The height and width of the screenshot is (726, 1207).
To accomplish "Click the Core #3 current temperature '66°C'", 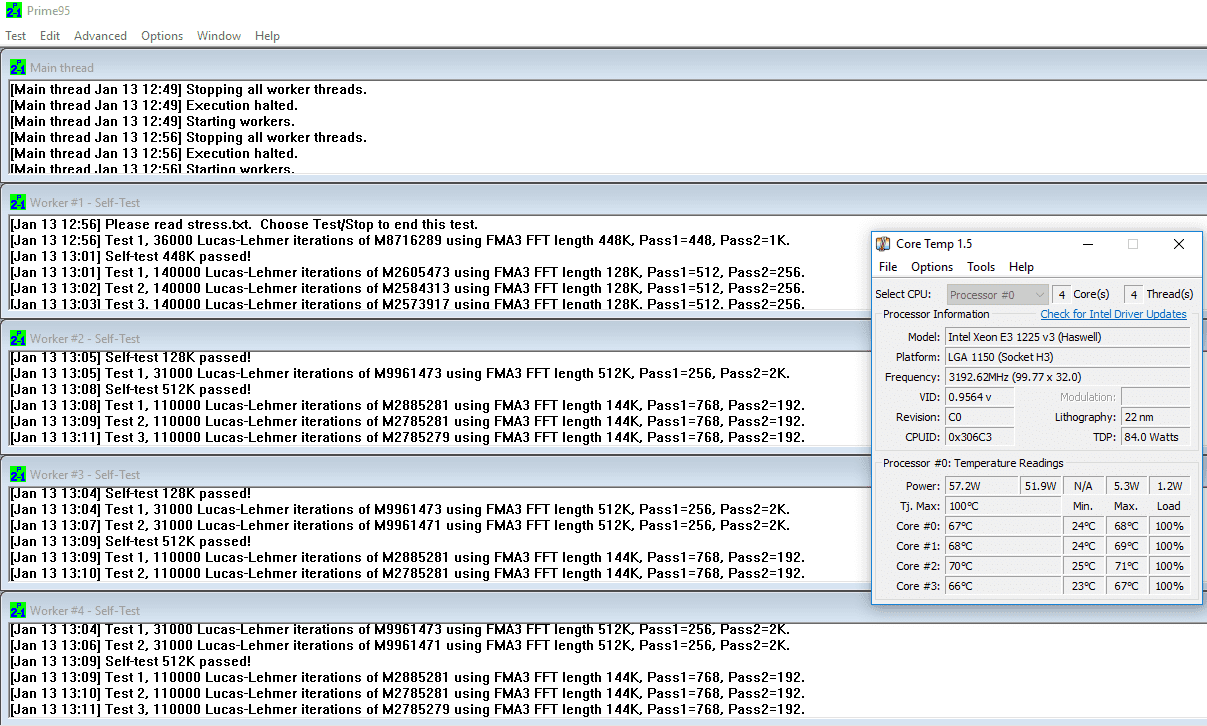I will tap(1003, 586).
